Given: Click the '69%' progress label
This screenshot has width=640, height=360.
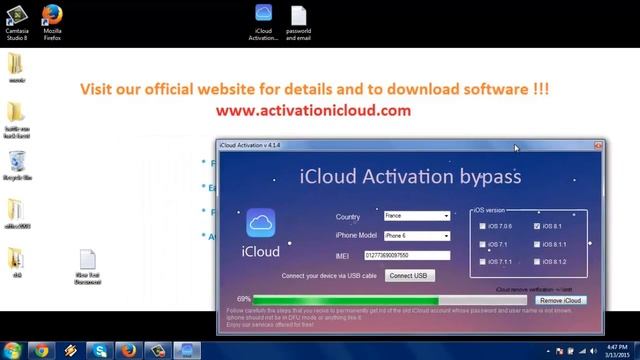Looking at the screenshot, I should click(x=244, y=299).
